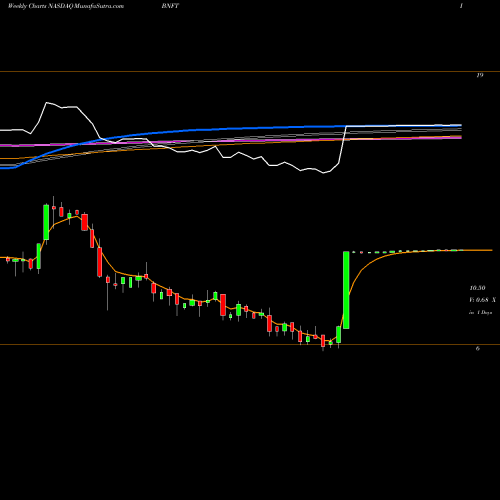Click the Weekly Charts NASDAQ MunafaSutra.com title

click(x=66, y=6)
